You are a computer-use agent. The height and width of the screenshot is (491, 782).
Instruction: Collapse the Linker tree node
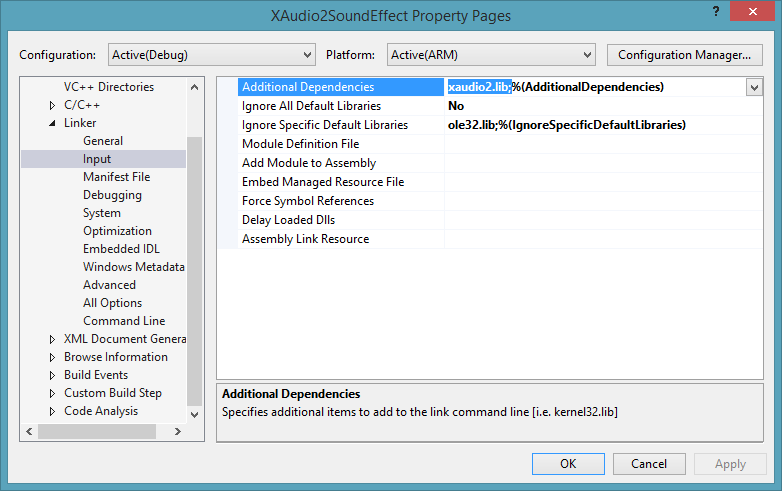point(52,123)
